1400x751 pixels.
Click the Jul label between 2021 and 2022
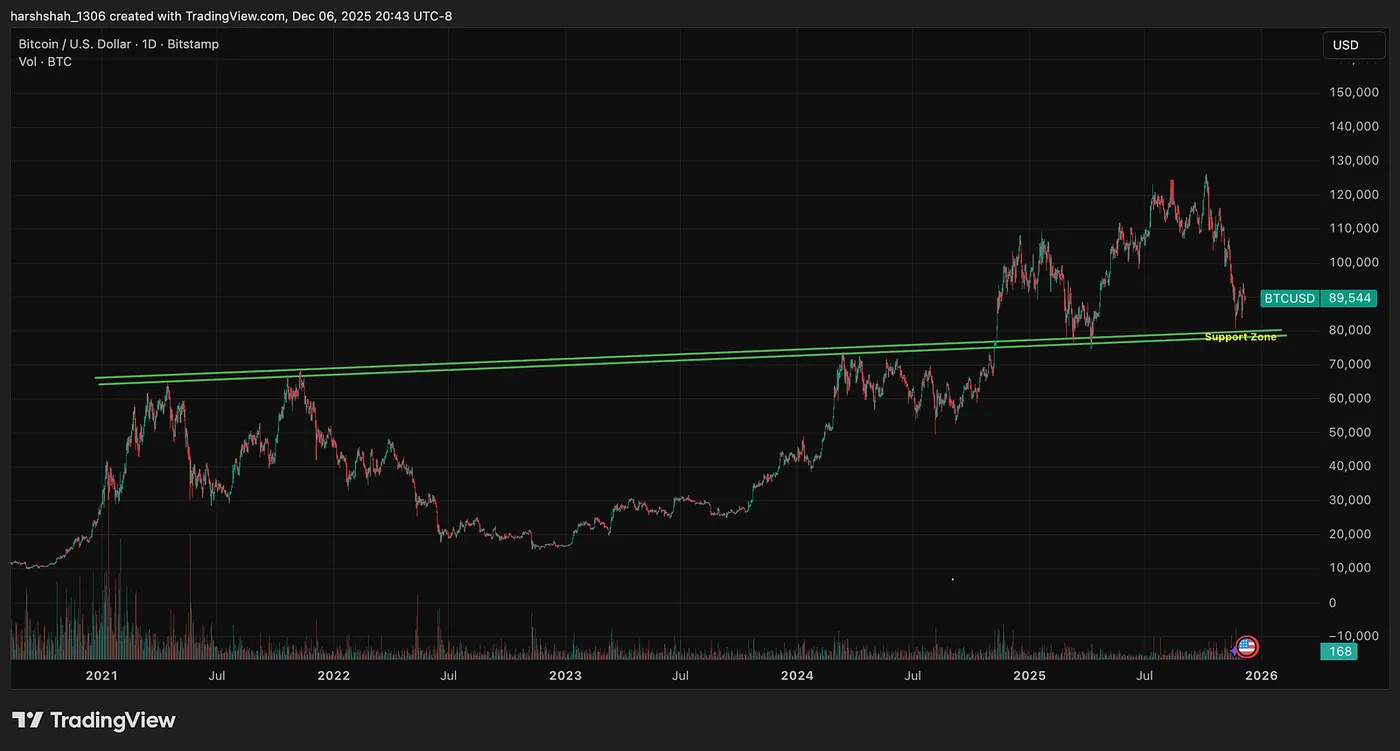217,676
